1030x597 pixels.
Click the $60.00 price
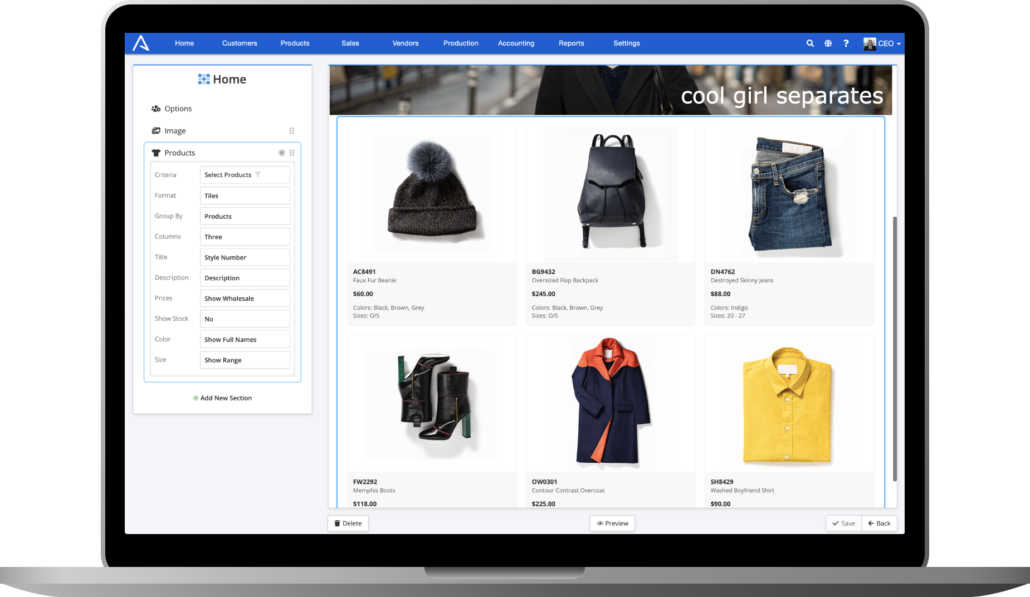363,294
